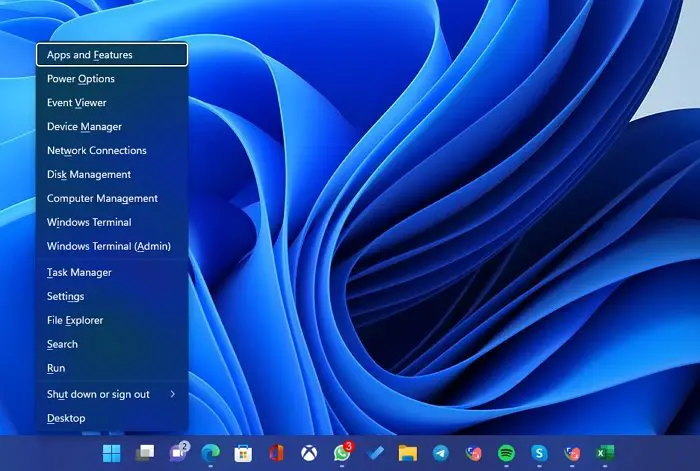
Task: Click the Windows Start button
Action: pos(111,453)
